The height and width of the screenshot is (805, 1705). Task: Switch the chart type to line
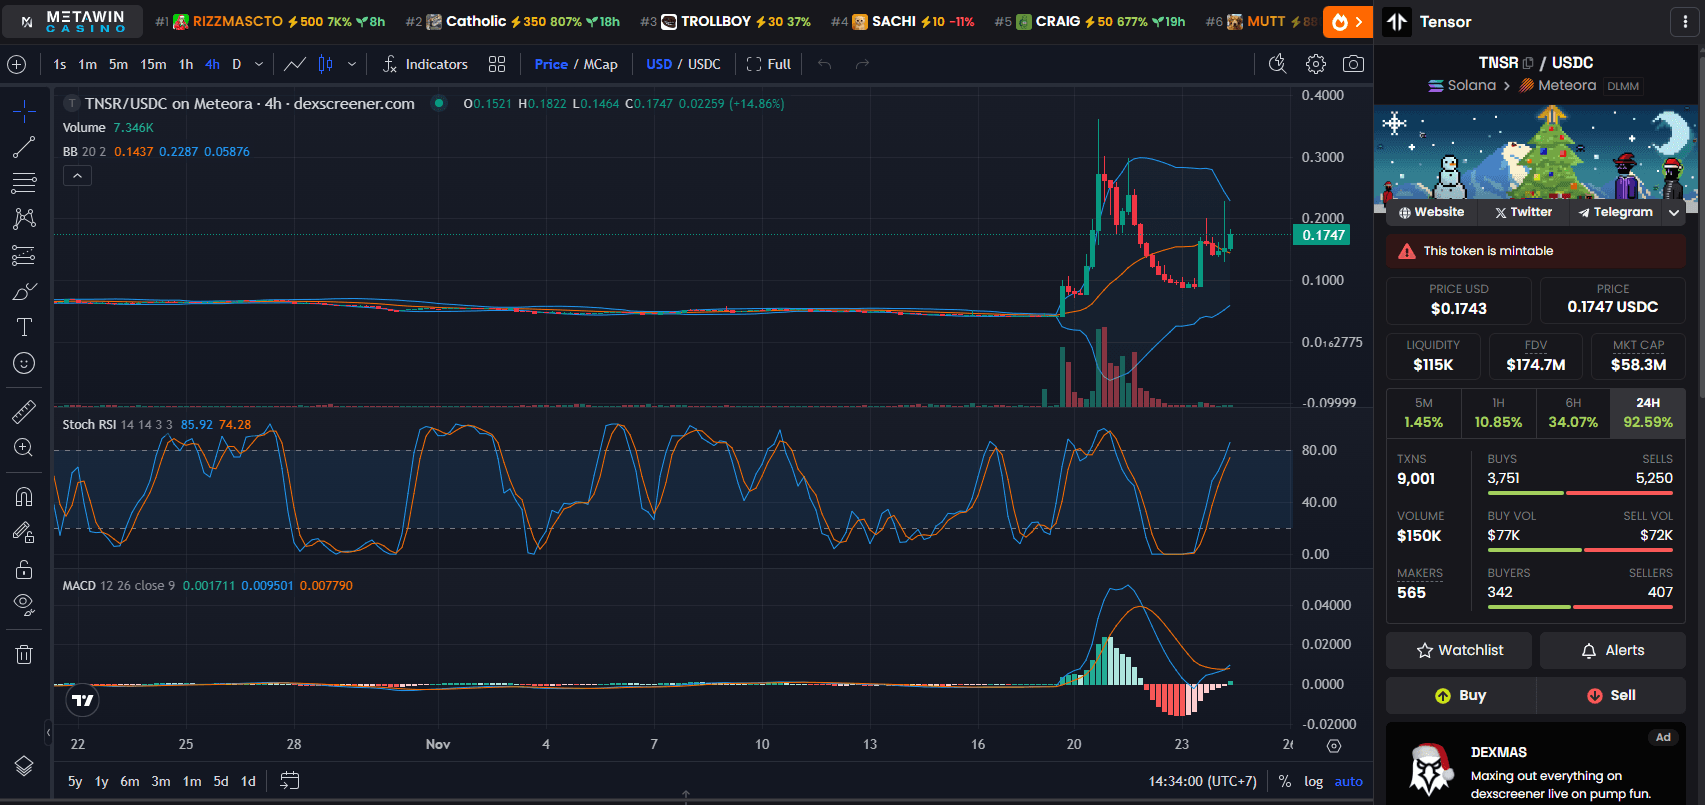295,64
